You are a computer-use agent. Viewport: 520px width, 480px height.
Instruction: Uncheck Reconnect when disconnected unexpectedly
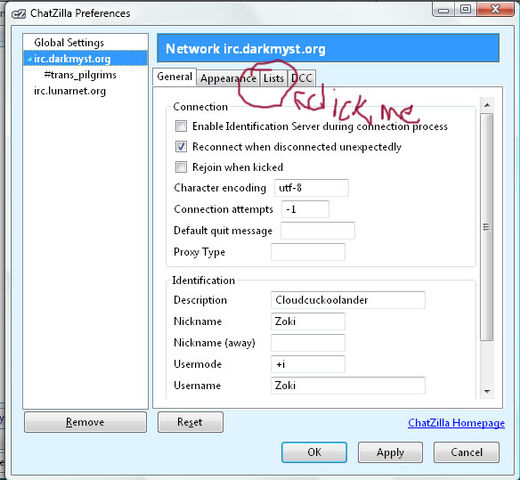click(181, 147)
